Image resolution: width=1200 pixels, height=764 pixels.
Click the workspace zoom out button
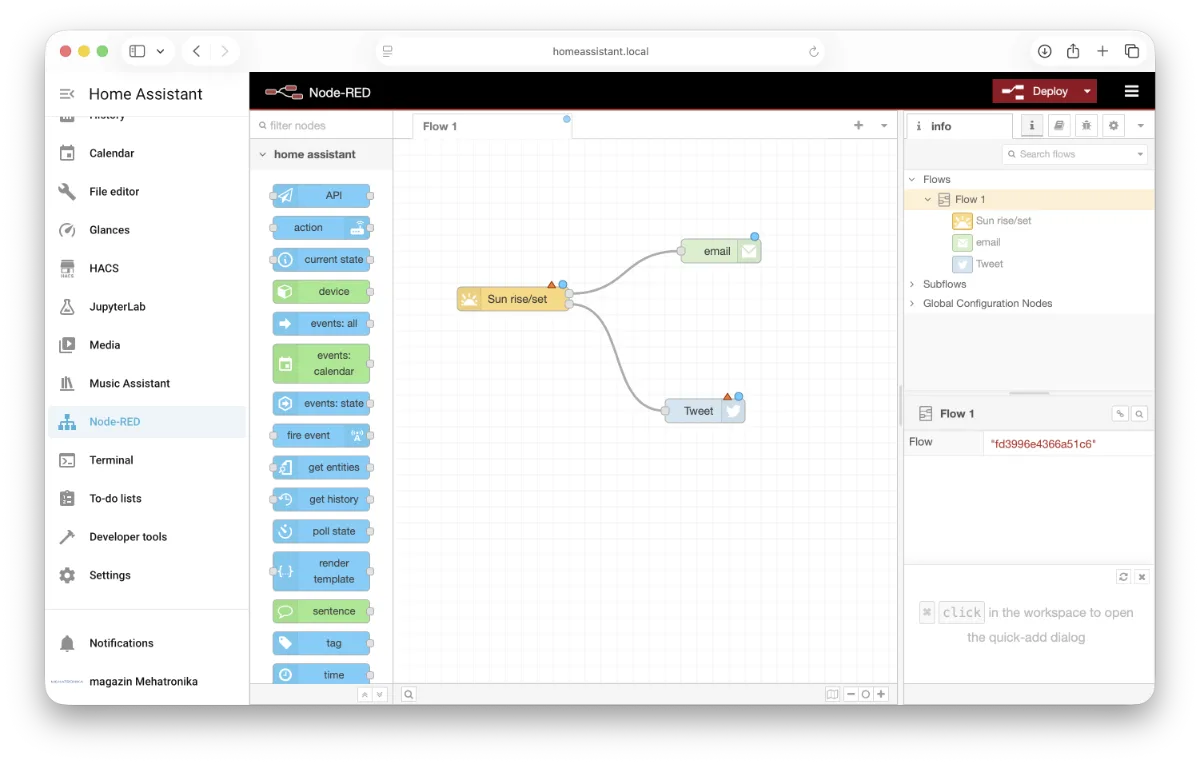click(851, 694)
